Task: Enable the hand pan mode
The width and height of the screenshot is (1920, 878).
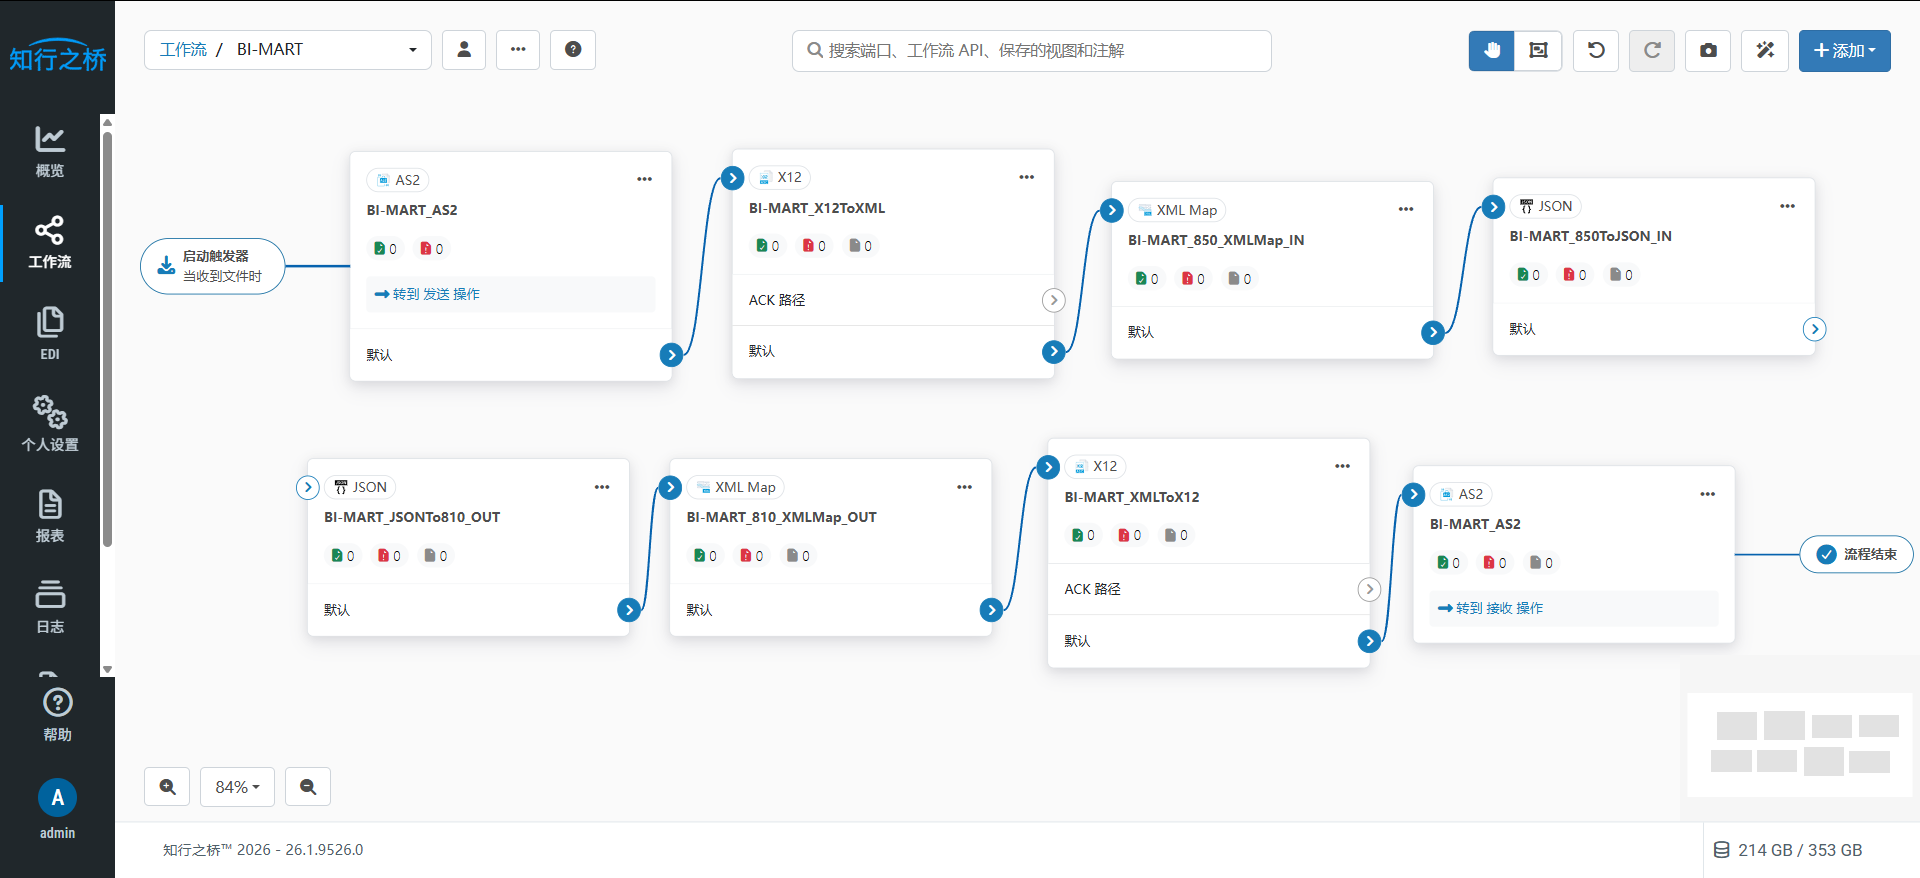Action: pyautogui.click(x=1492, y=50)
